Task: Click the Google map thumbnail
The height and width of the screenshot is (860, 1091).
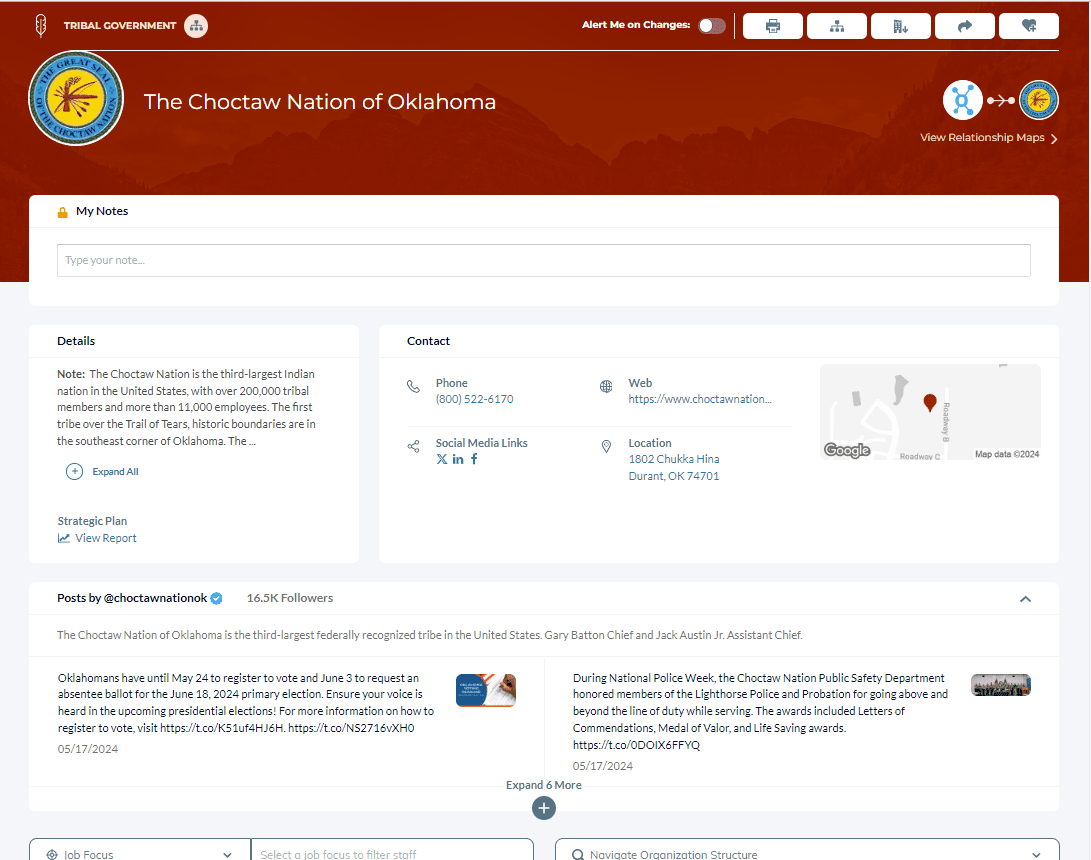Action: tap(930, 412)
